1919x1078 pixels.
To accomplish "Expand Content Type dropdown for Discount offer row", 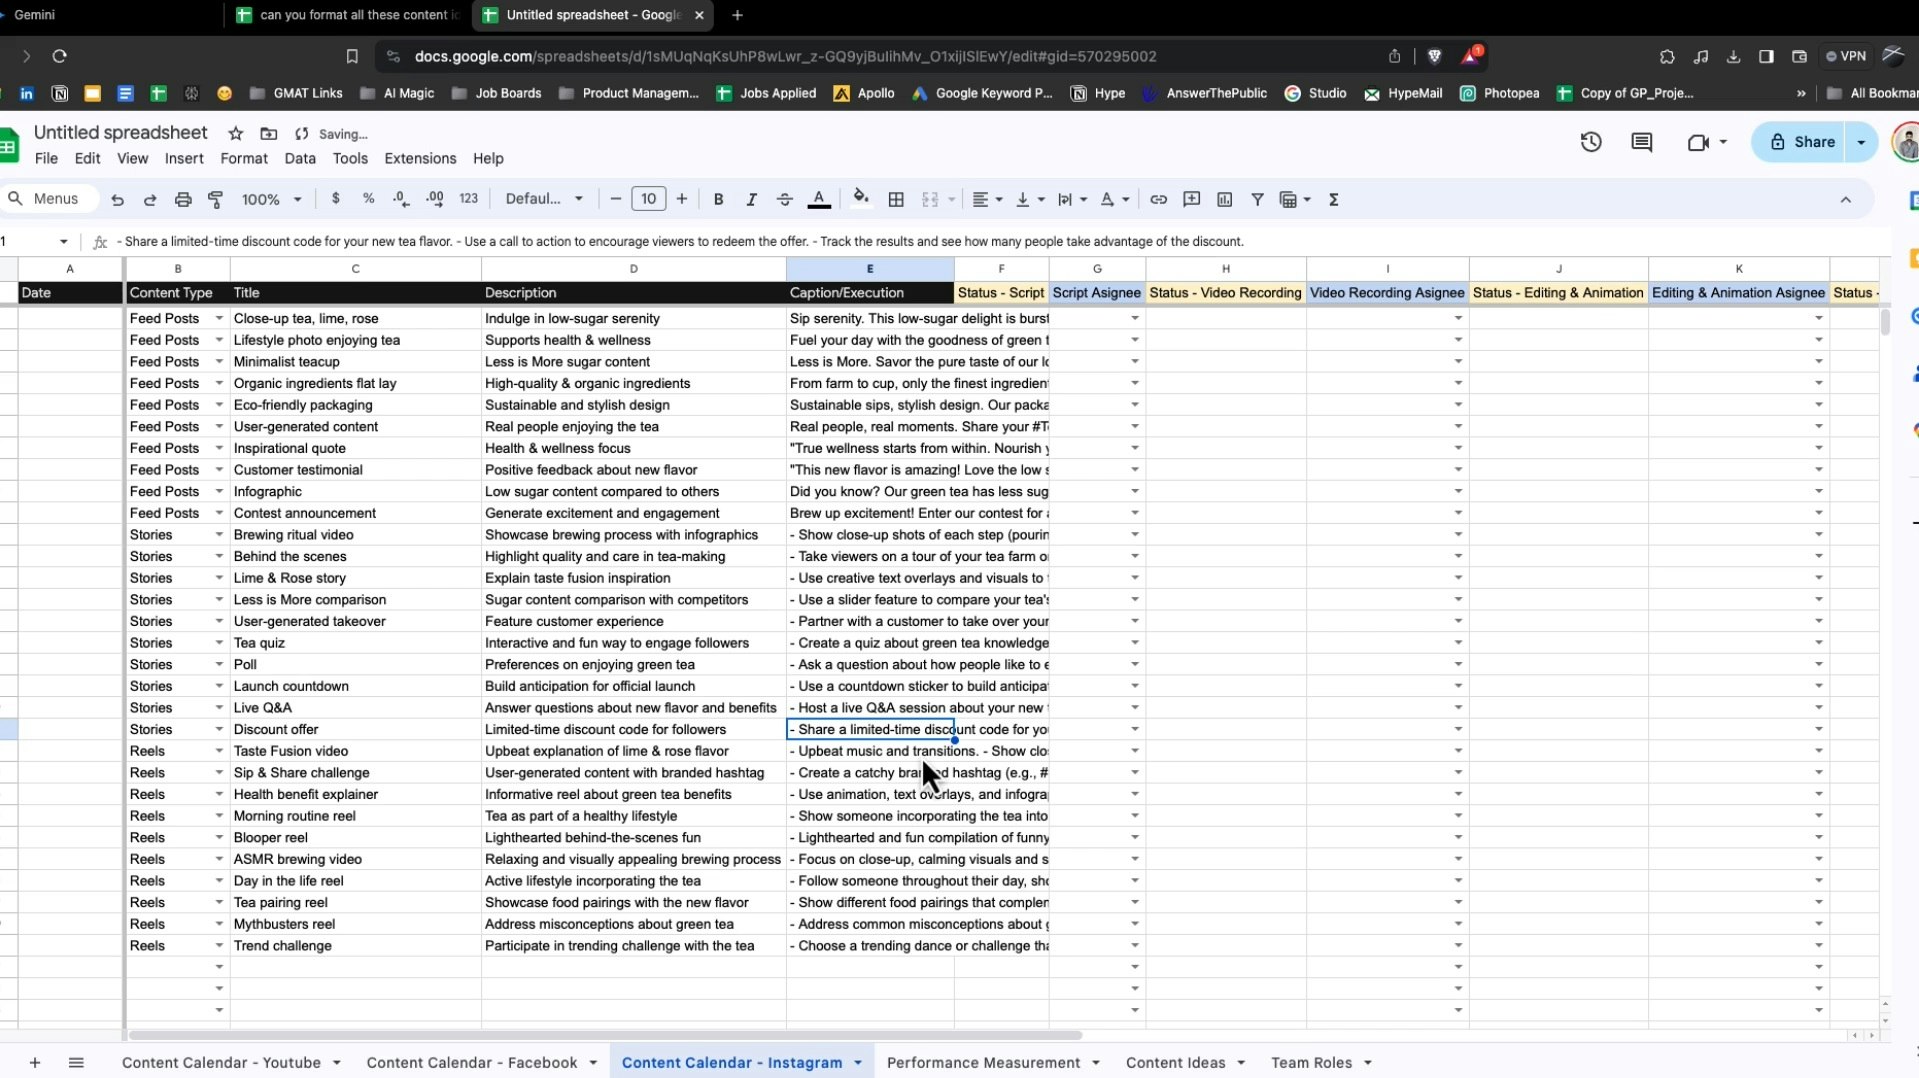I will click(219, 729).
